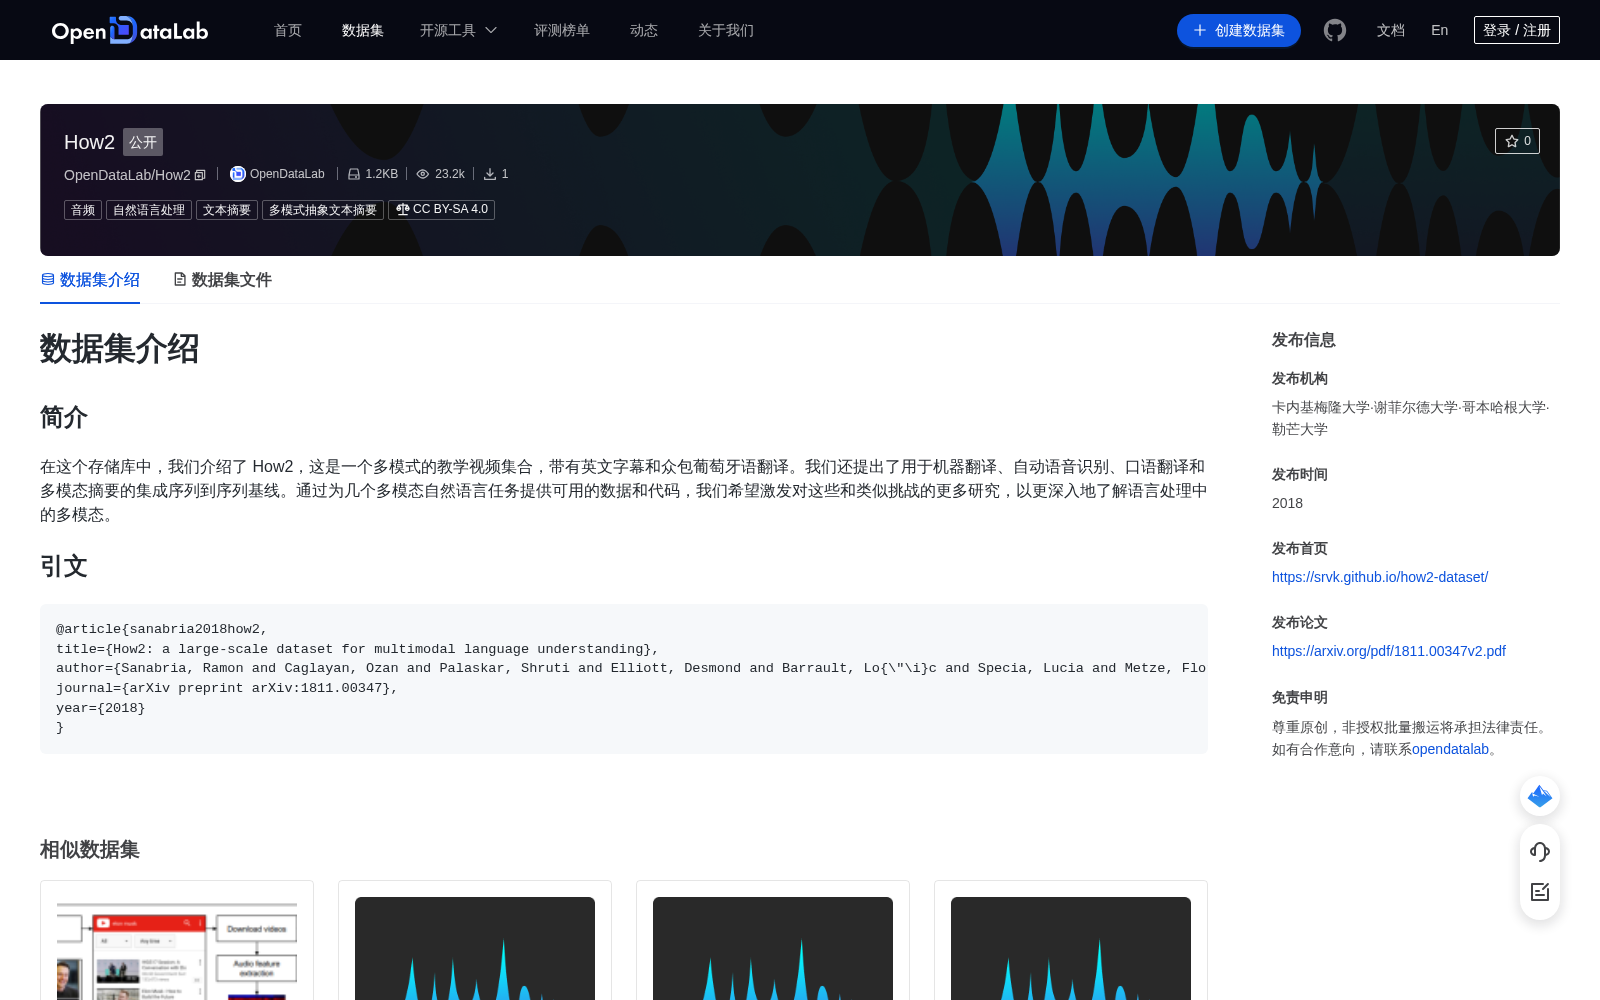Viewport: 1600px width, 1000px height.
Task: Click the 自然语言处理 tag
Action: (x=149, y=210)
